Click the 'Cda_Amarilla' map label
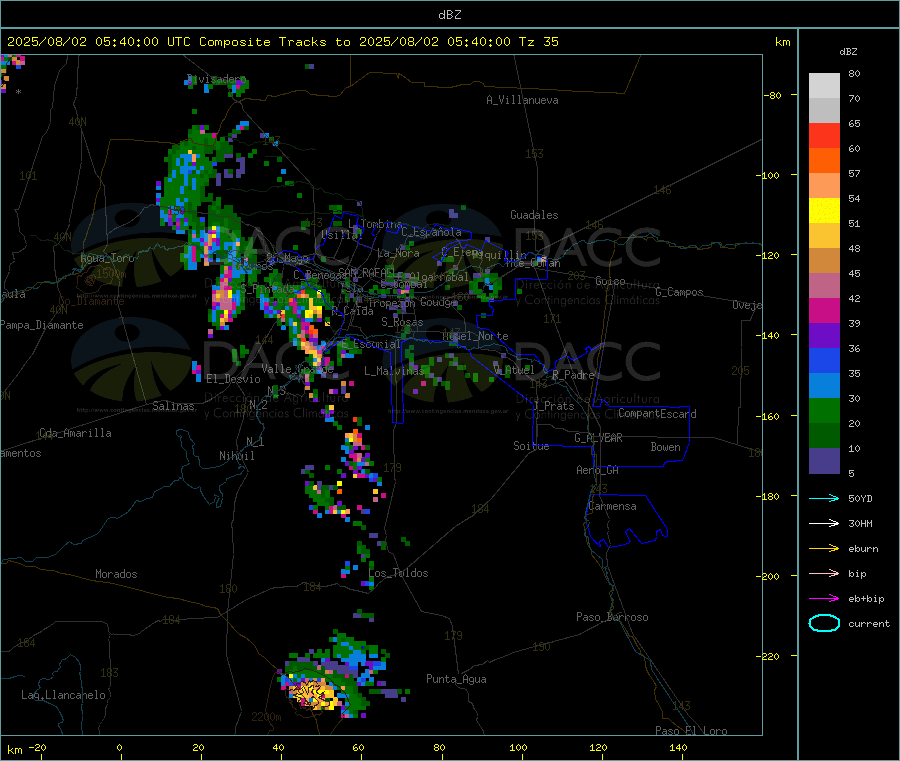This screenshot has width=900, height=761. point(75,433)
